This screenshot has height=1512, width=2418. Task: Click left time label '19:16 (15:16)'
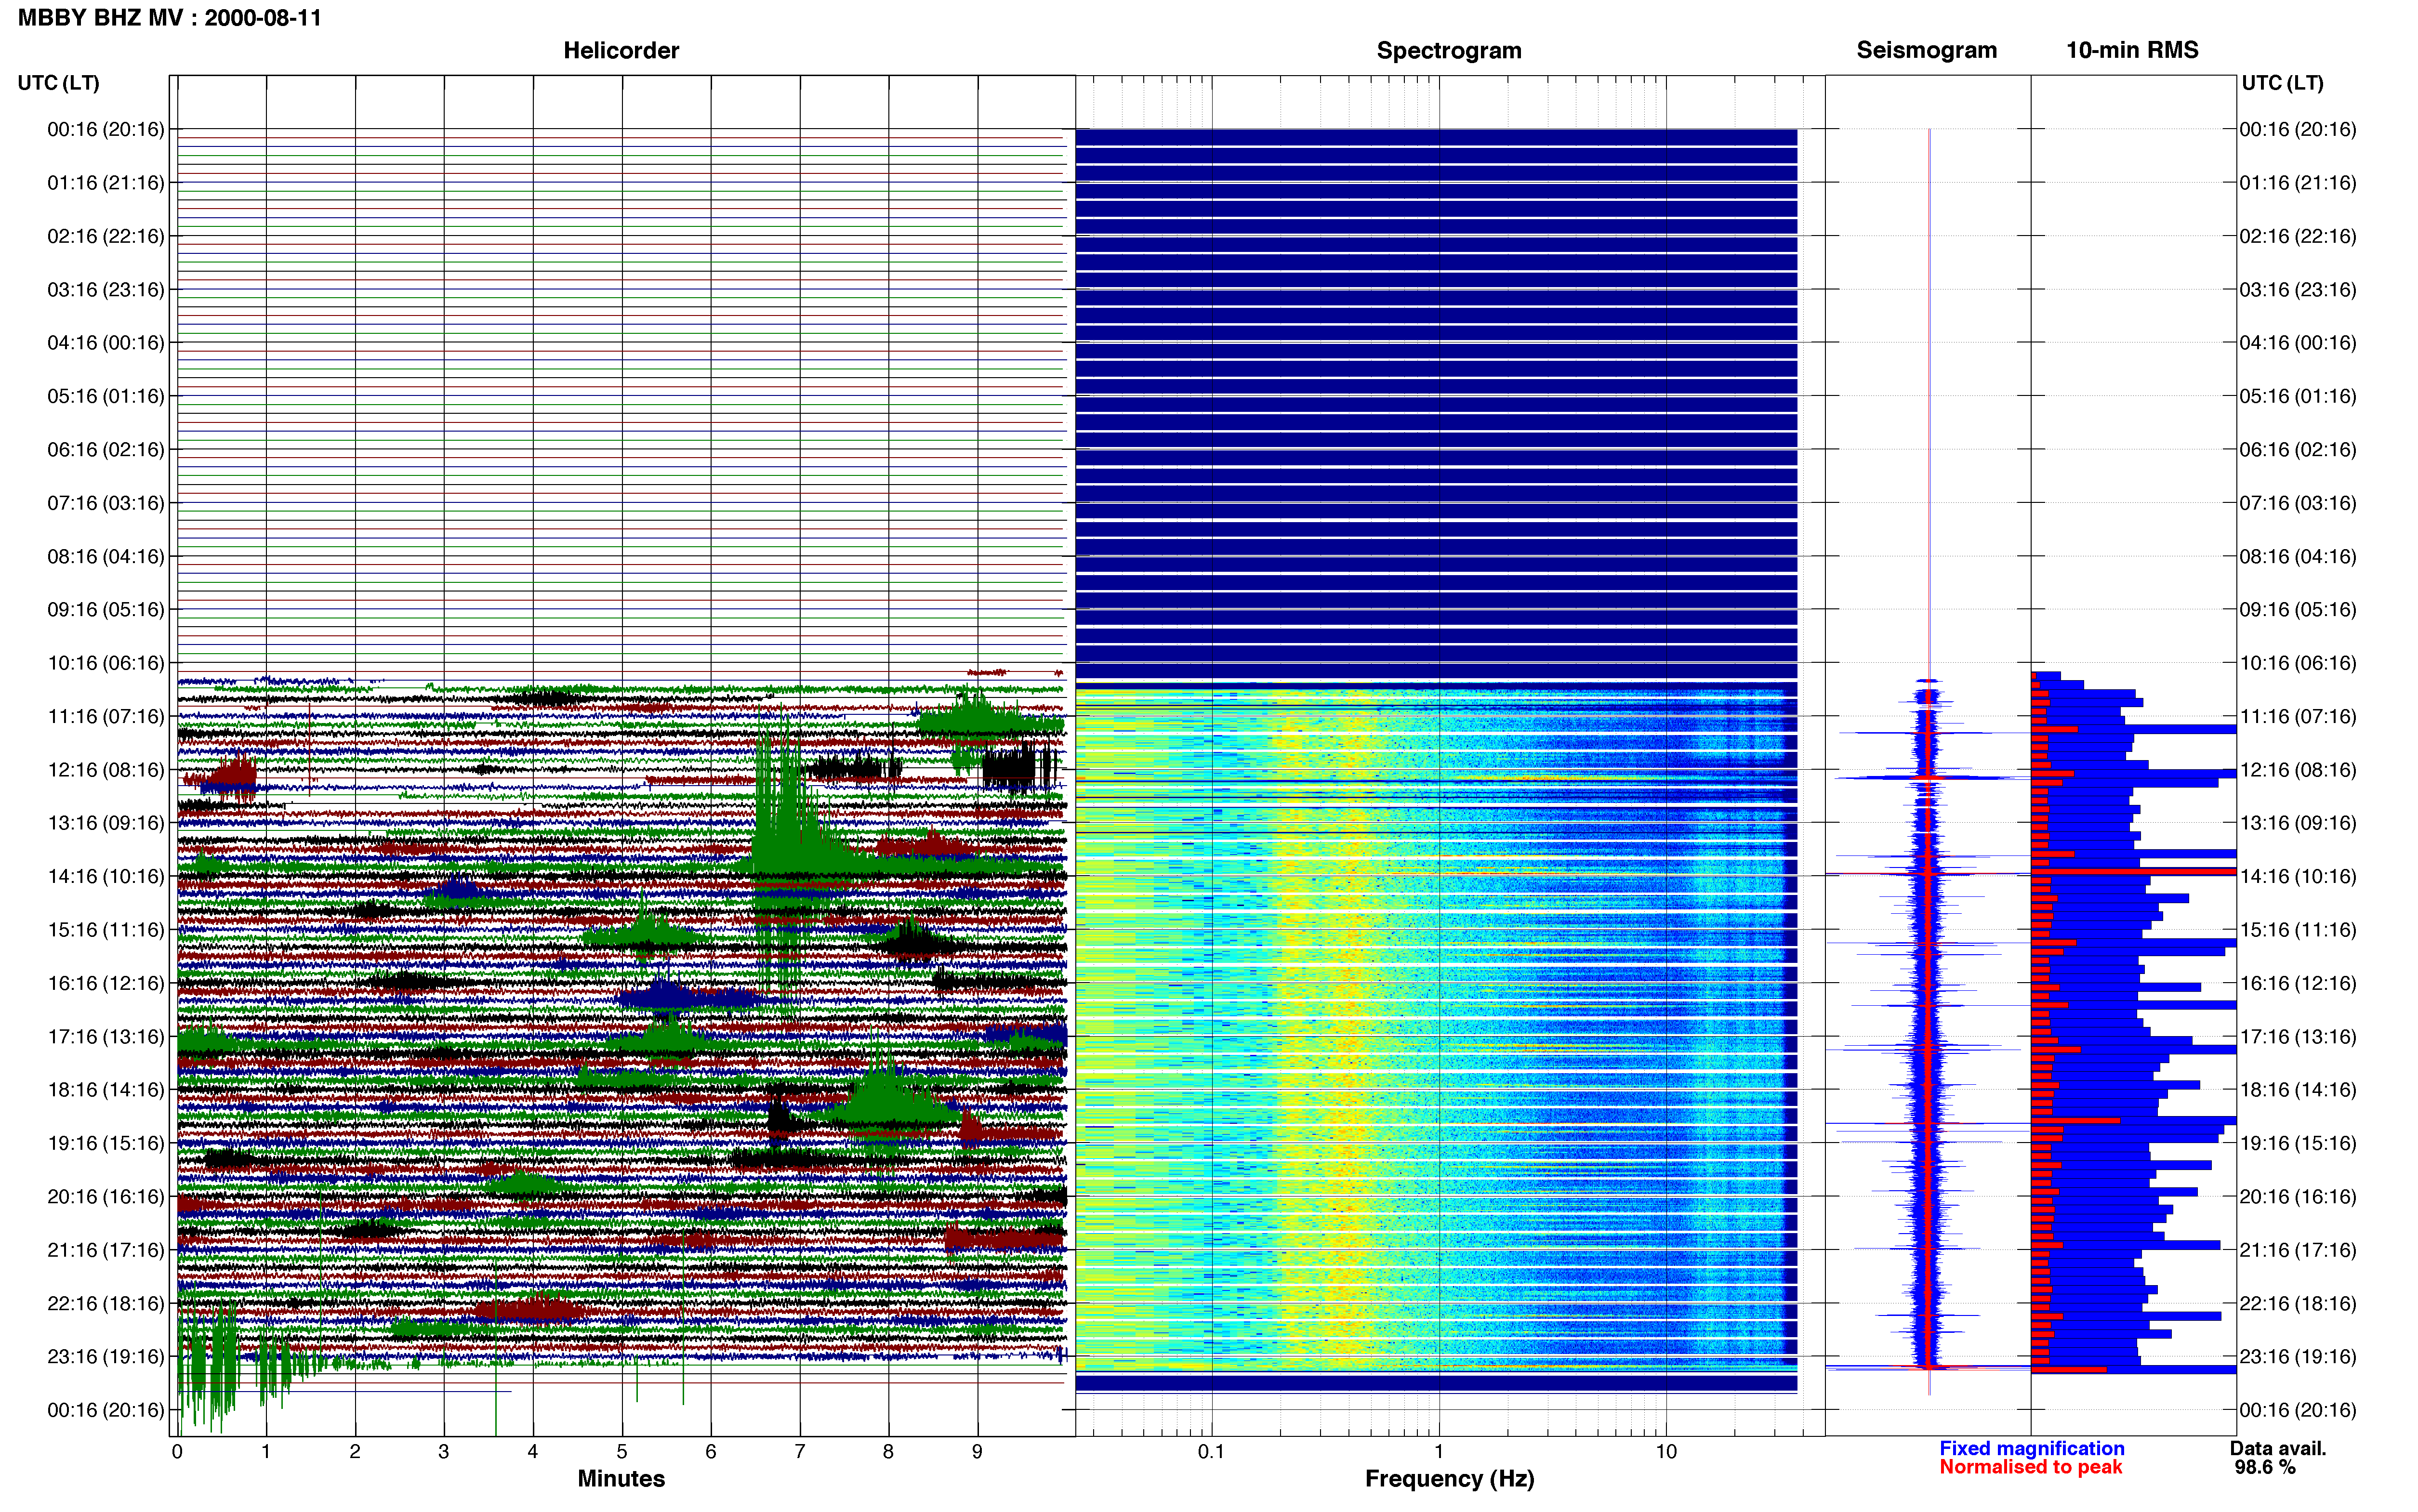tap(105, 1143)
